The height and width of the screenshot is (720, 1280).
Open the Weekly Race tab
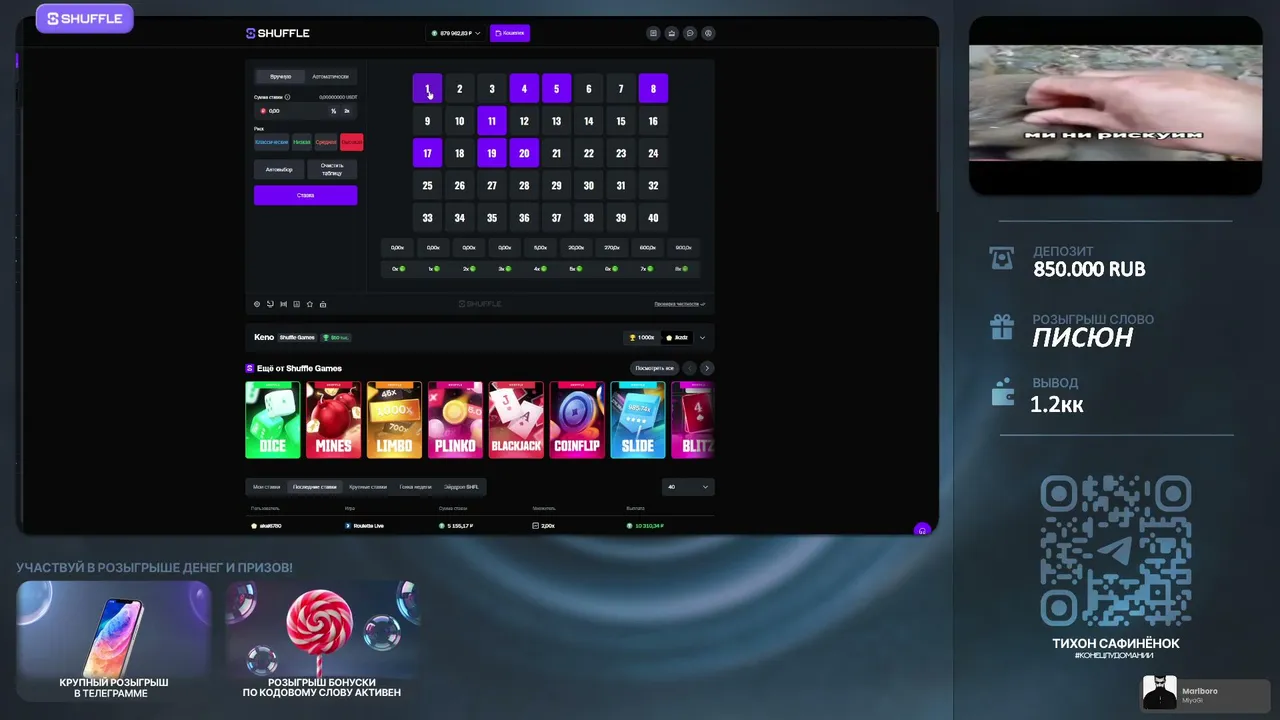(415, 487)
